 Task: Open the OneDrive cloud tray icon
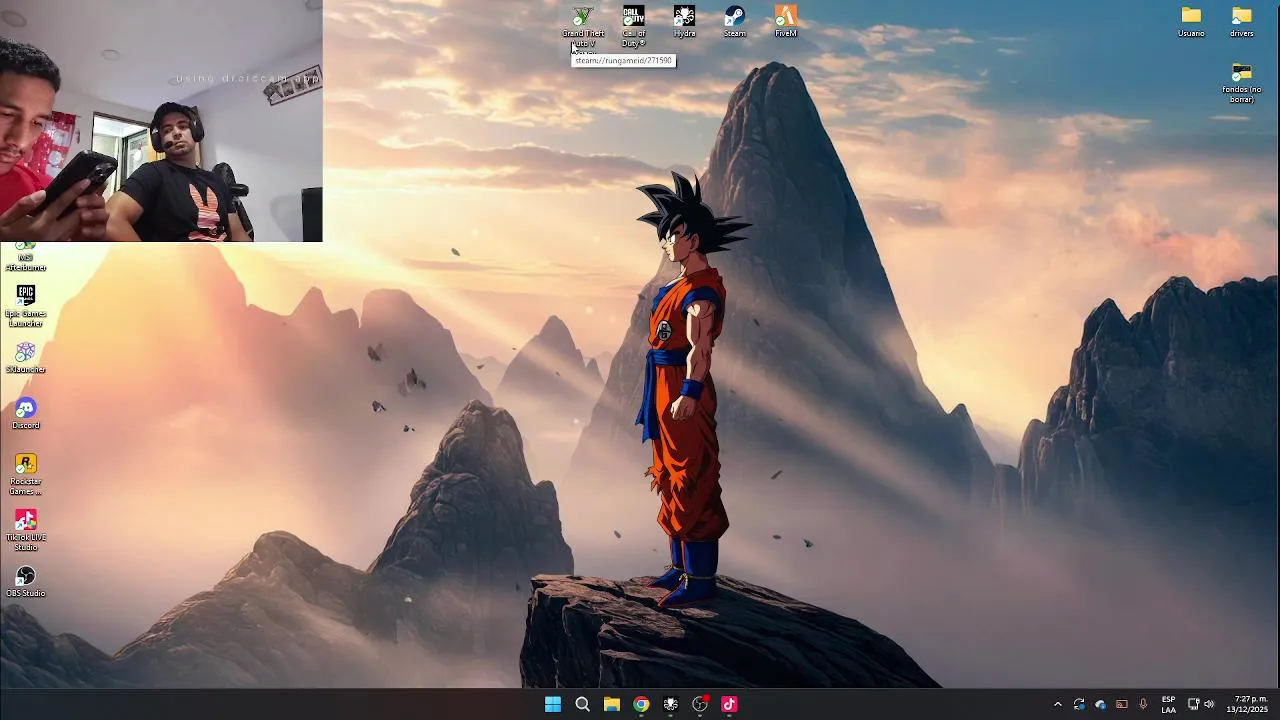point(1100,704)
